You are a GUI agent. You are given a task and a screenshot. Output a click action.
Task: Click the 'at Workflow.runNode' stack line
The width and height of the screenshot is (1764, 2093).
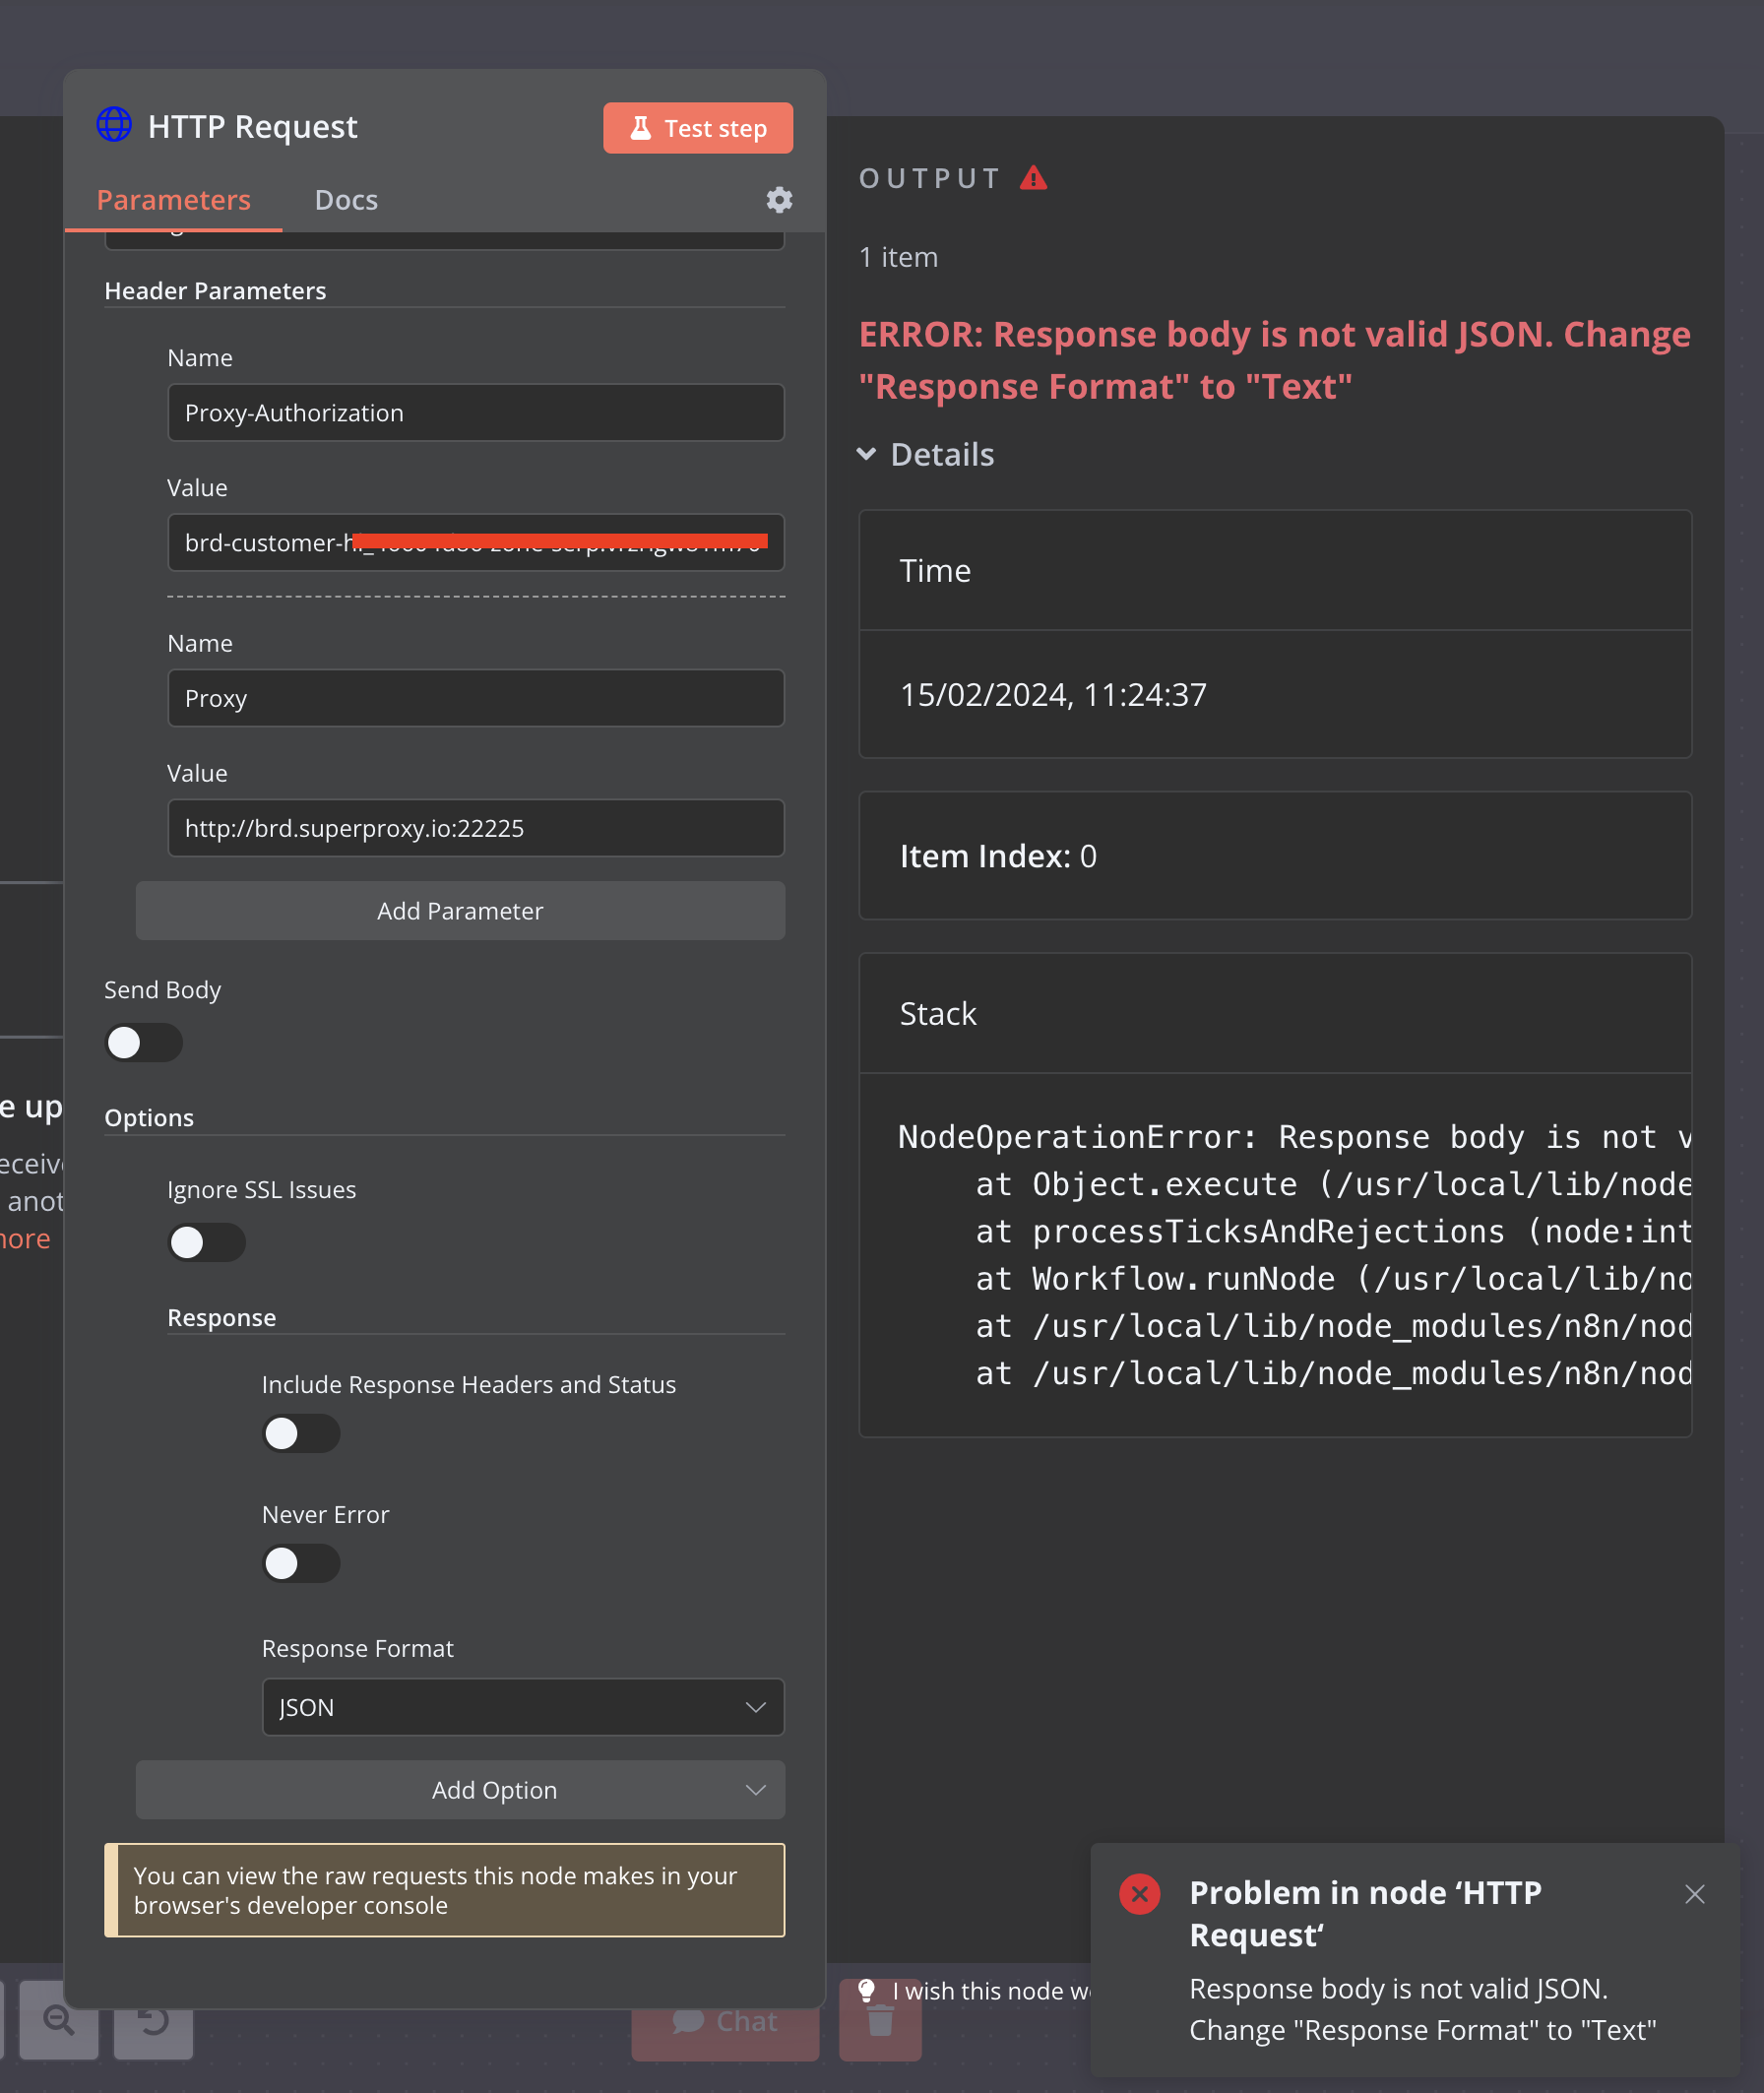pyautogui.click(x=1333, y=1279)
